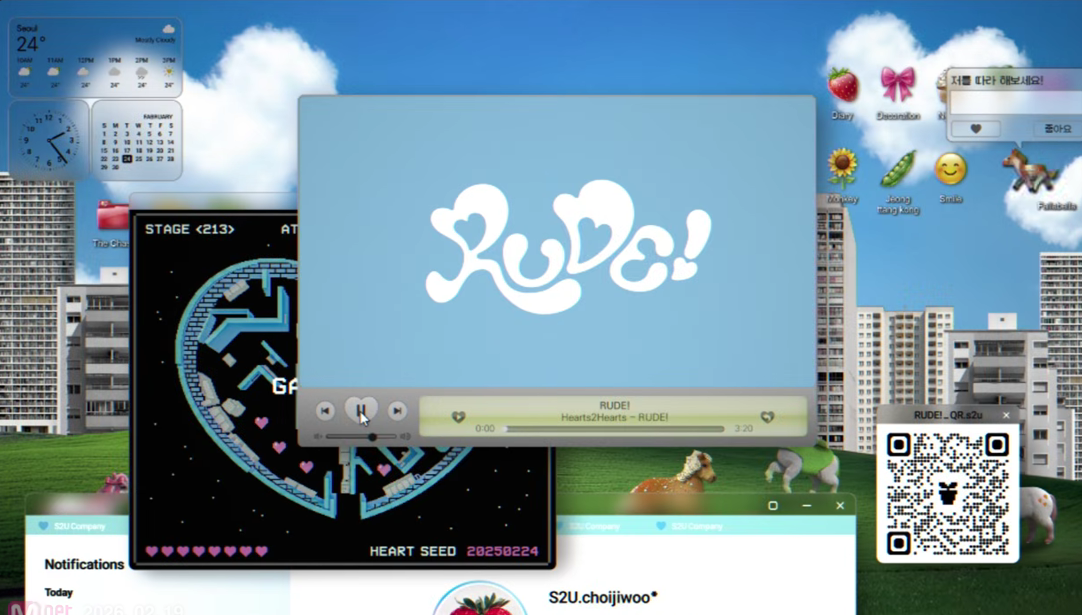Screen dimensions: 1082x615
Task: Minimize the S2U Company window
Action: 807,506
